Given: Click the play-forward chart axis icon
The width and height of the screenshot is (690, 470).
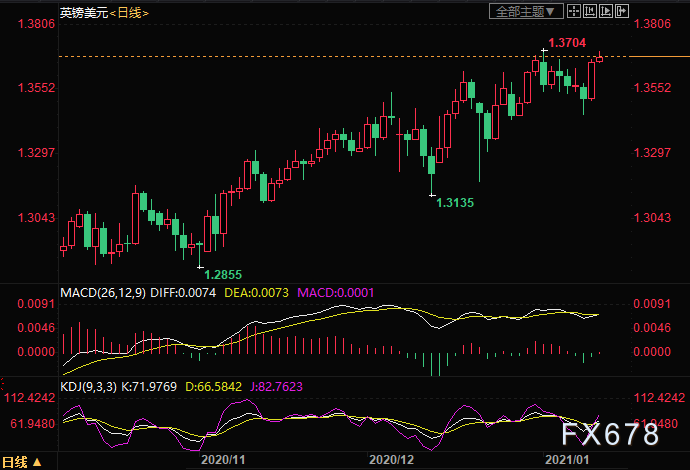Looking at the screenshot, I should [606, 11].
